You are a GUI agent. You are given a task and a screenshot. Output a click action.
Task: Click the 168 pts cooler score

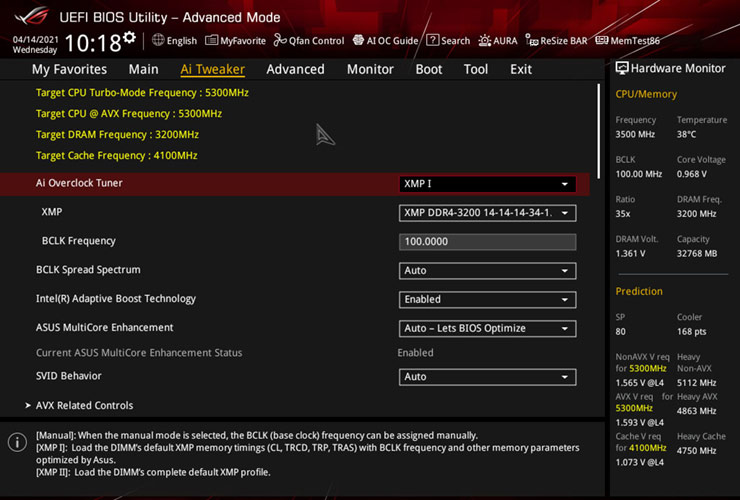point(691,331)
